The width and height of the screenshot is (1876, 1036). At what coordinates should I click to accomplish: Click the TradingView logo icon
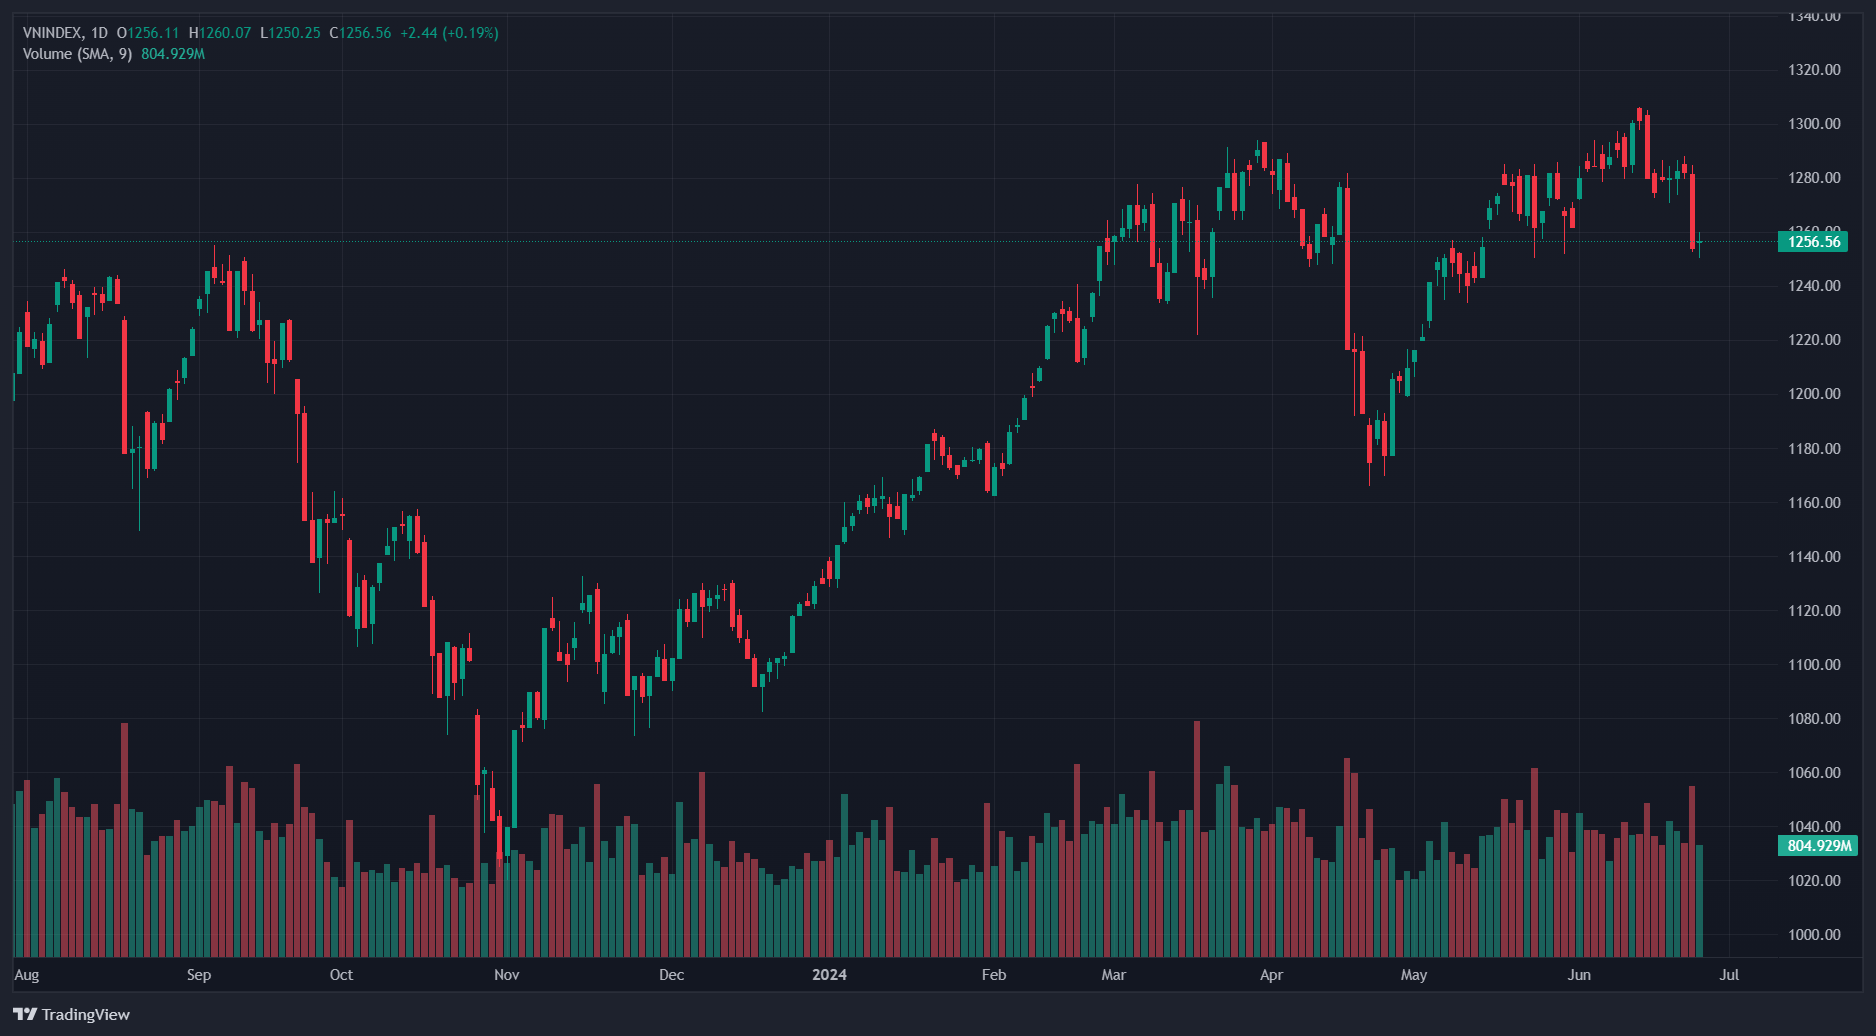[25, 1014]
